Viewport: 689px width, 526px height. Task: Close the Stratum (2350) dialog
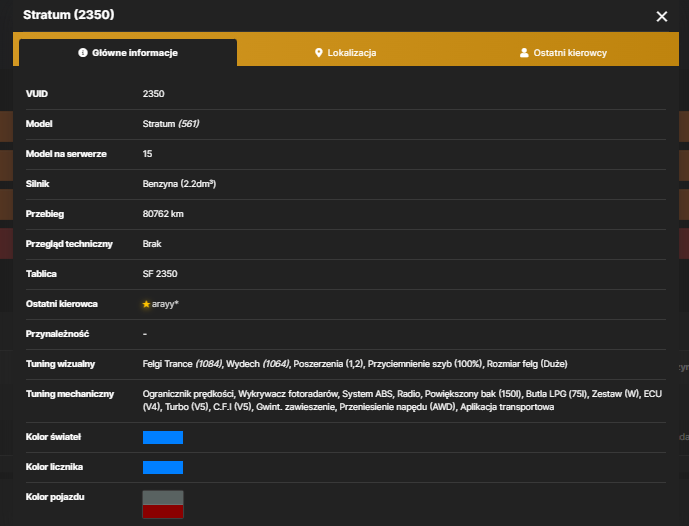(x=661, y=17)
